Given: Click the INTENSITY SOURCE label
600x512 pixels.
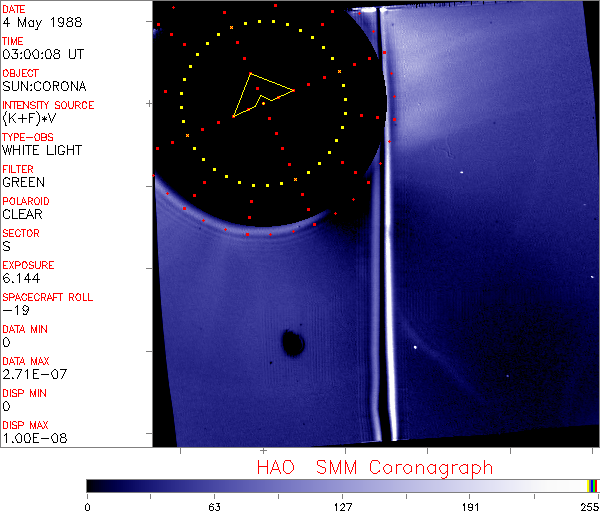Looking at the screenshot, I should click(x=48, y=105).
